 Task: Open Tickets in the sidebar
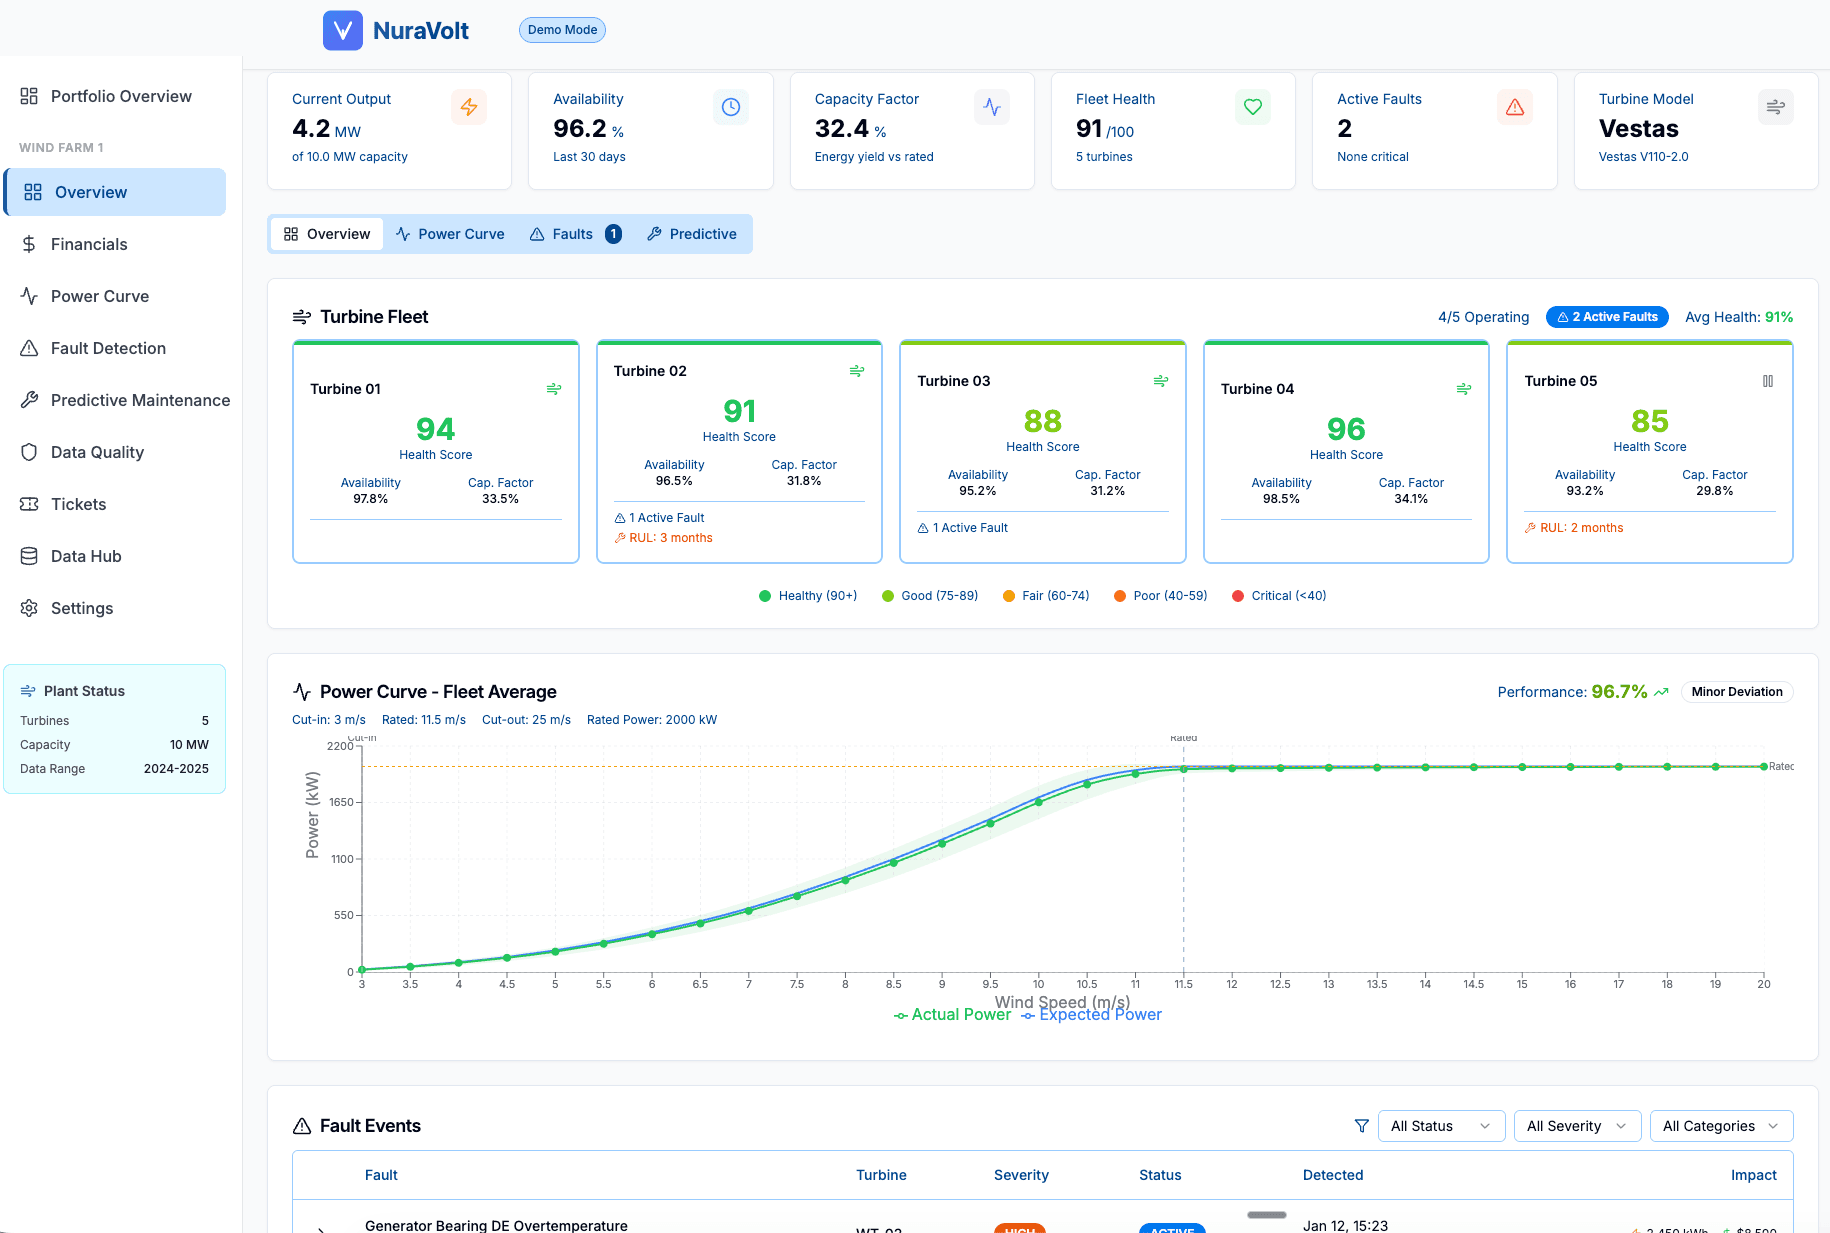point(115,504)
